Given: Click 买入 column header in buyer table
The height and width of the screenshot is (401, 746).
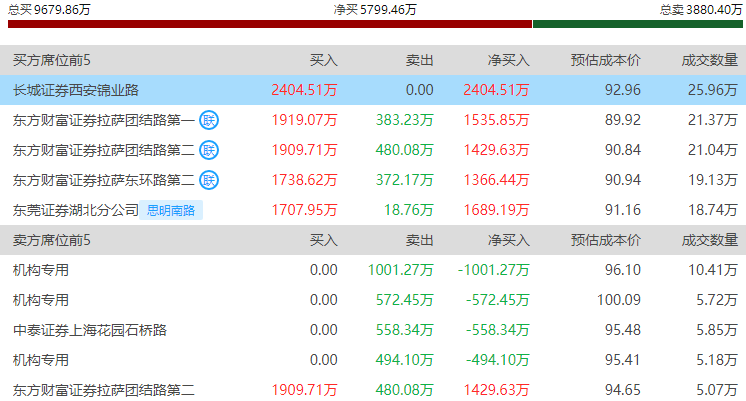Looking at the screenshot, I should (x=324, y=60).
